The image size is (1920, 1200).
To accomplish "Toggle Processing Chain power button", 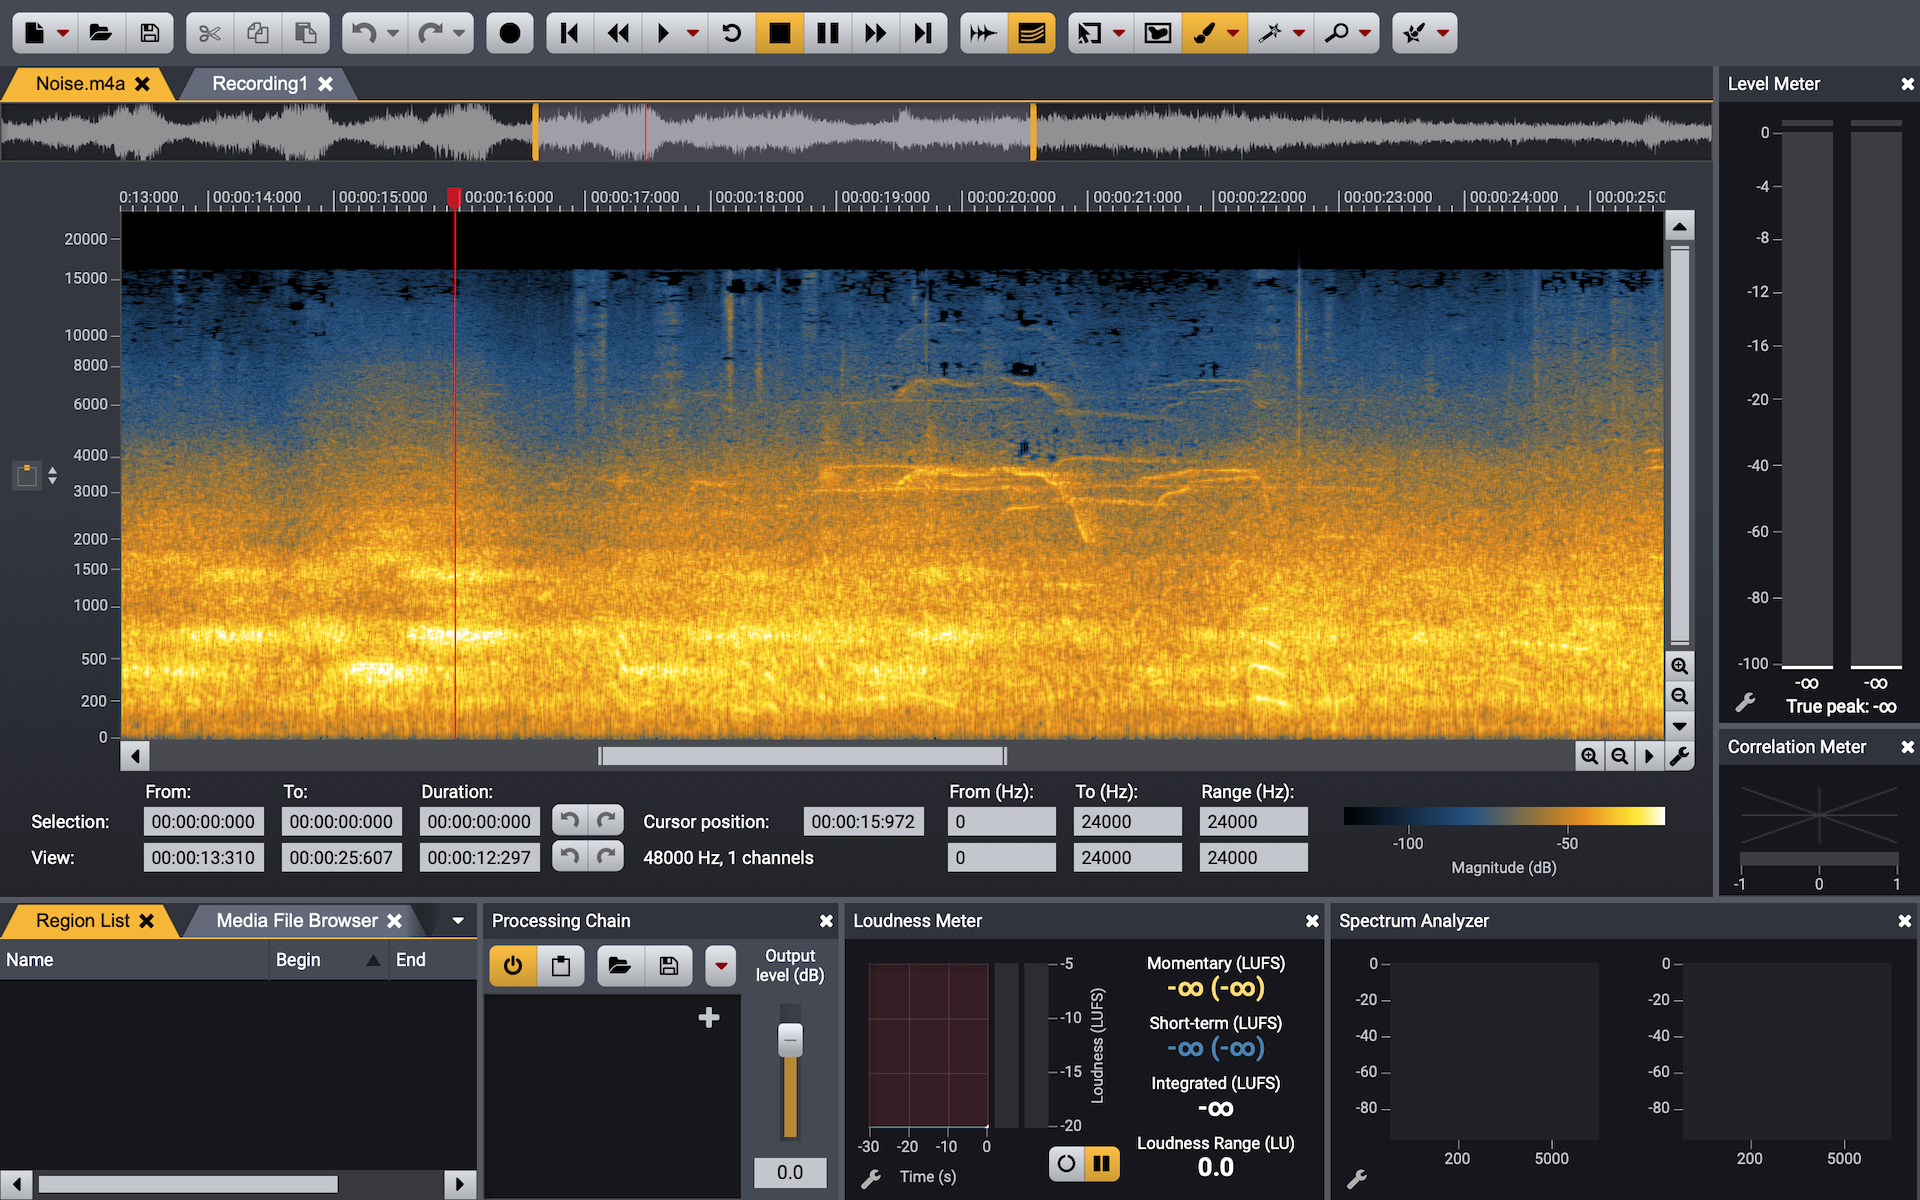I will (513, 966).
